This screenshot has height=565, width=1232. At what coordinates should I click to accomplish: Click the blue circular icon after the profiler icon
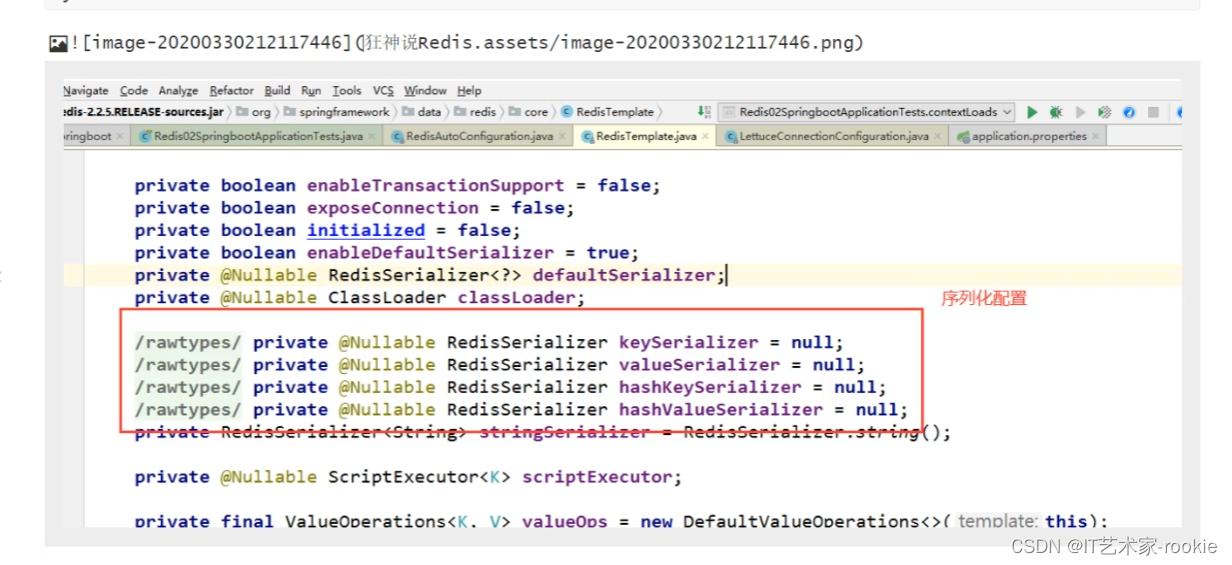[1129, 112]
